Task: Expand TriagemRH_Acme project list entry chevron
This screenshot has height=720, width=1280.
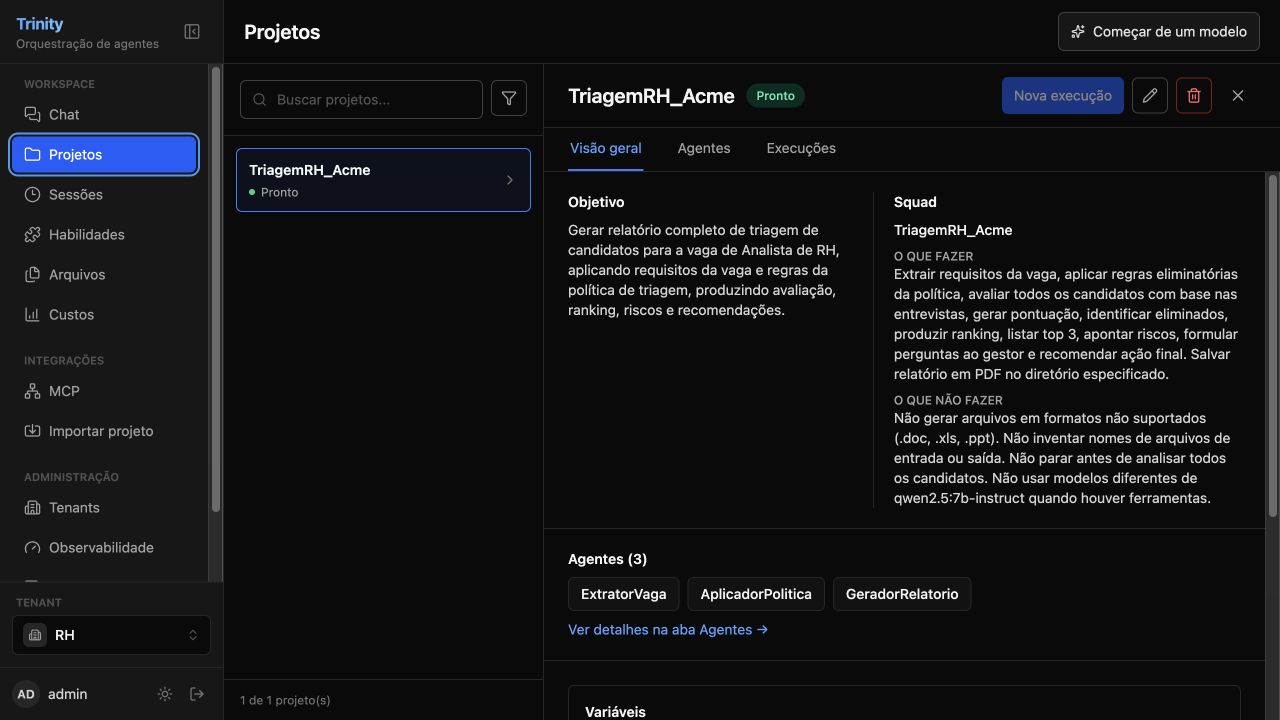Action: click(510, 180)
